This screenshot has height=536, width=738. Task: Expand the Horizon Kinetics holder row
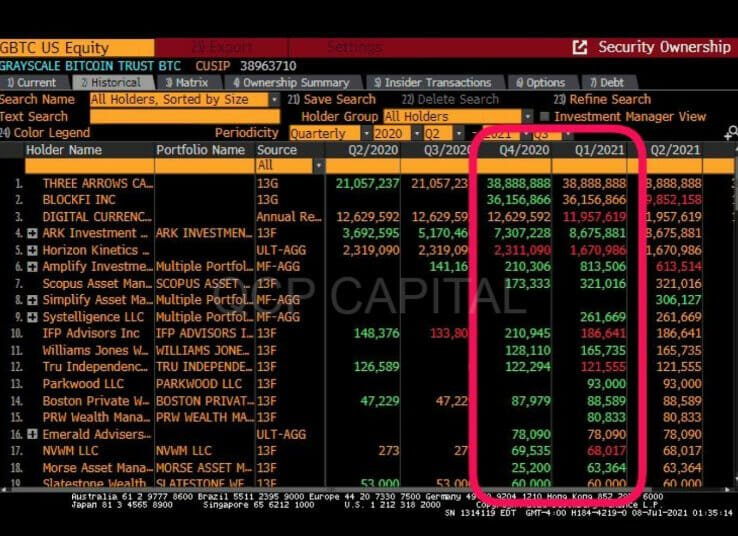pos(33,249)
